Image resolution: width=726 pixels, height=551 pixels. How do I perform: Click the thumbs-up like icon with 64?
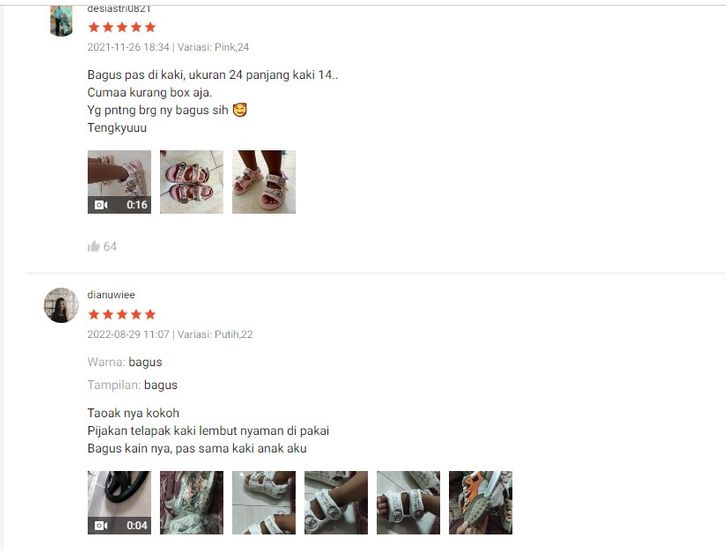pyautogui.click(x=94, y=246)
